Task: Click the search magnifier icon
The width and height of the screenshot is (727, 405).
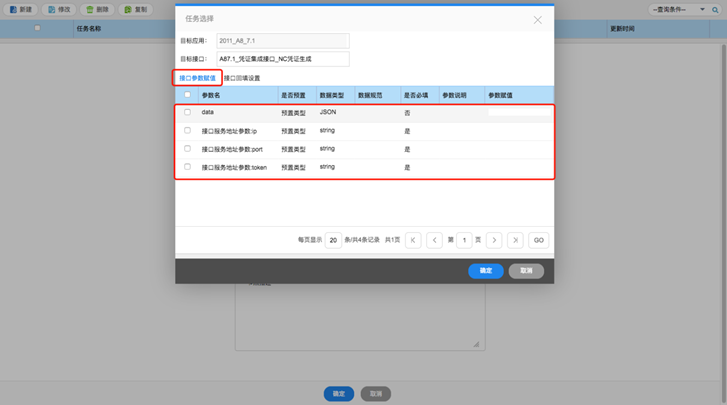Action: [715, 10]
